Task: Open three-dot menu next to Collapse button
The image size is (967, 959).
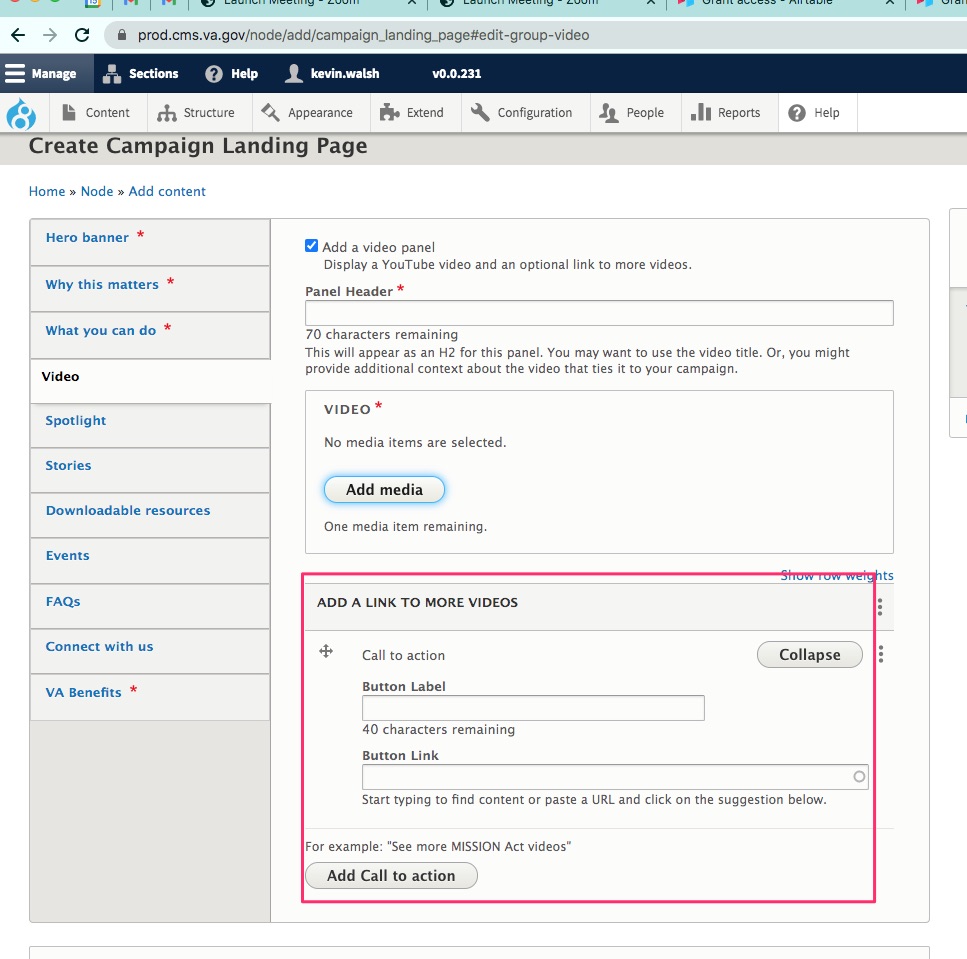Action: [881, 654]
